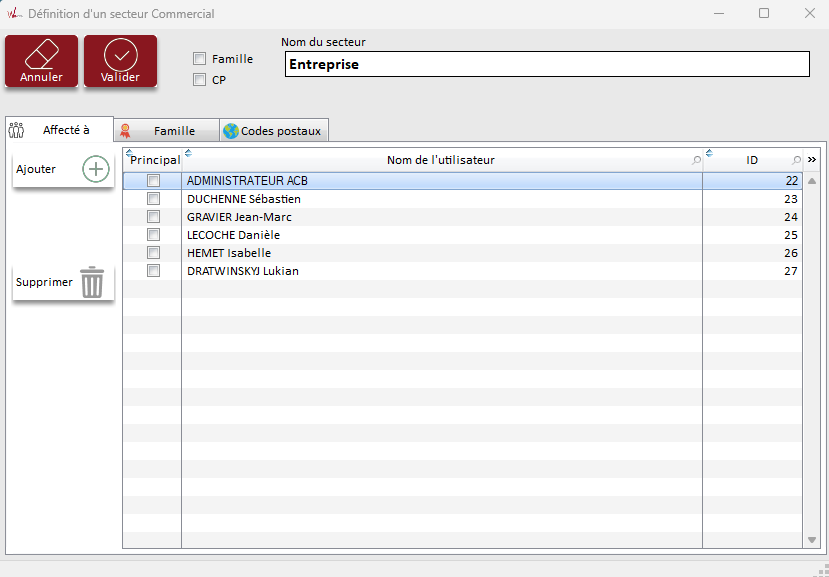
Task: Open the Codes postaux tab
Action: tap(273, 131)
